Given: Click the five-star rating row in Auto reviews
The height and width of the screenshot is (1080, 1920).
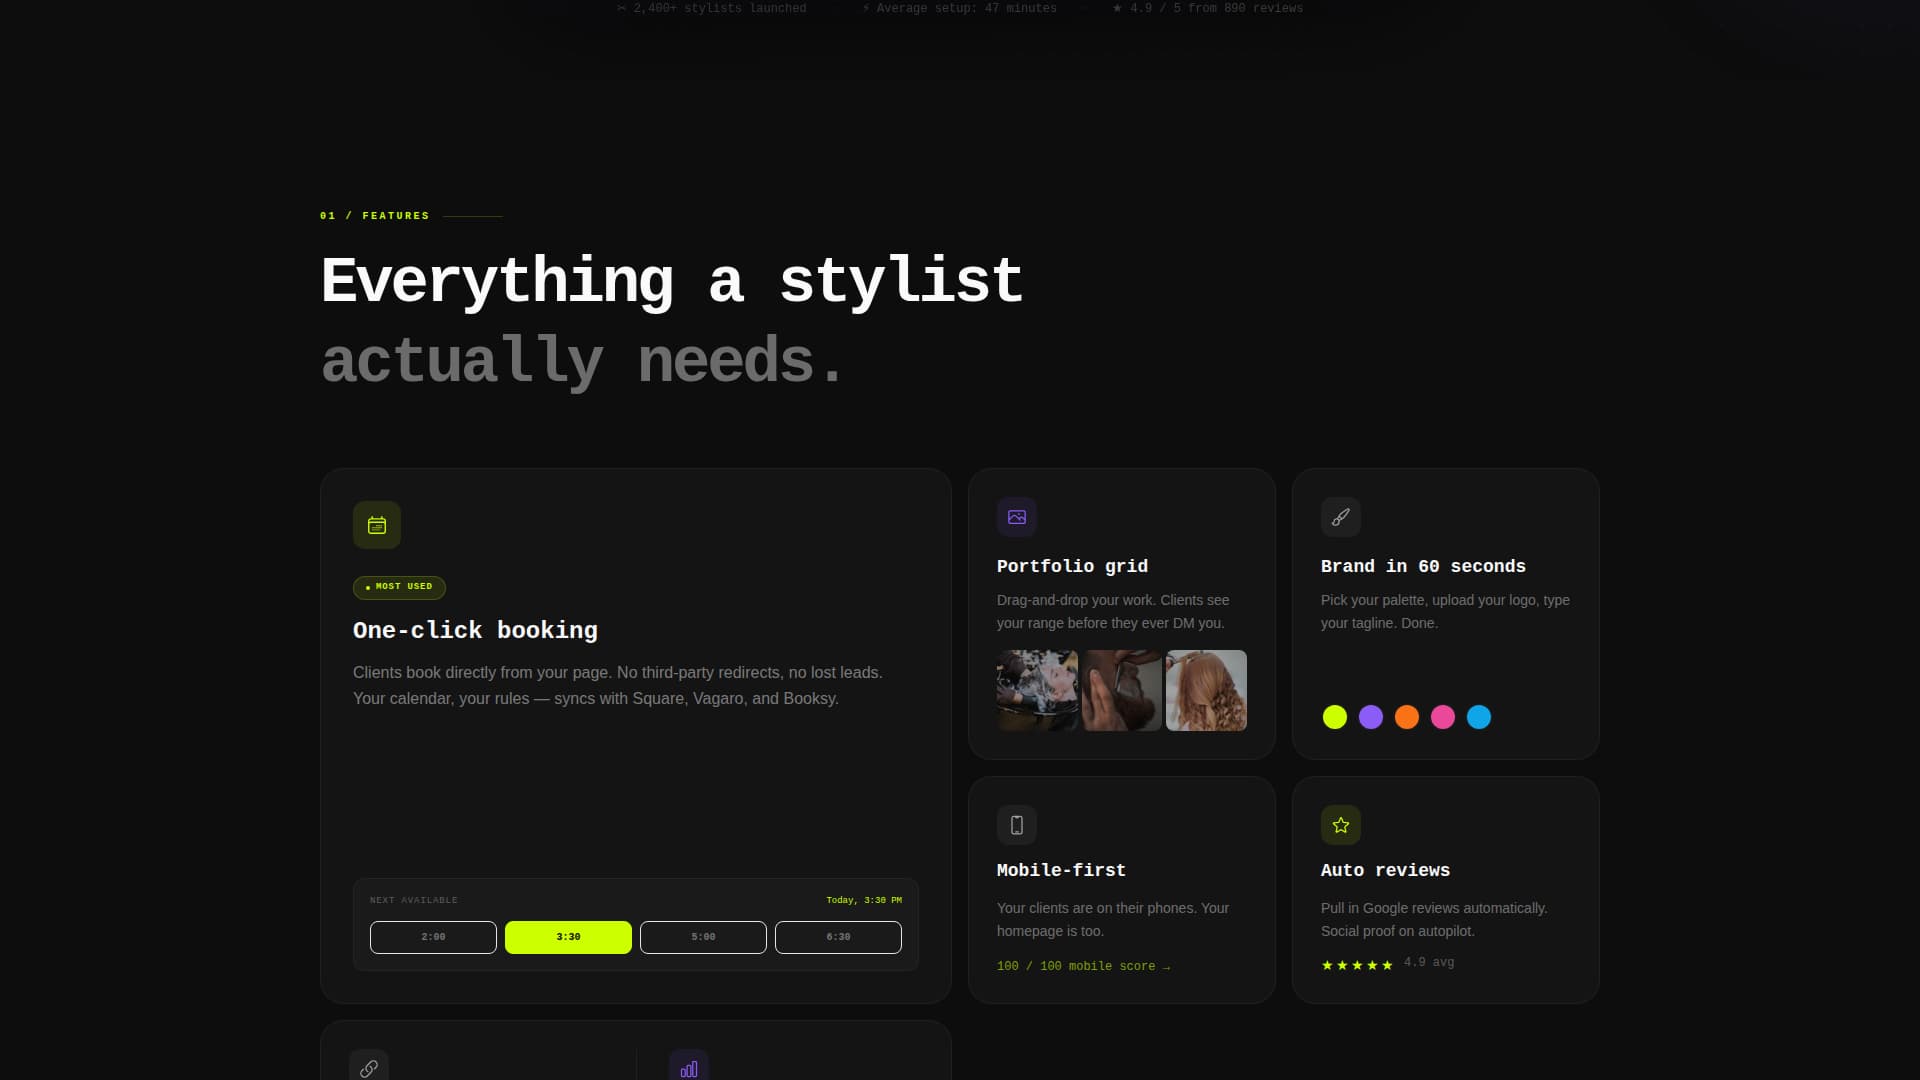Looking at the screenshot, I should (x=1357, y=965).
